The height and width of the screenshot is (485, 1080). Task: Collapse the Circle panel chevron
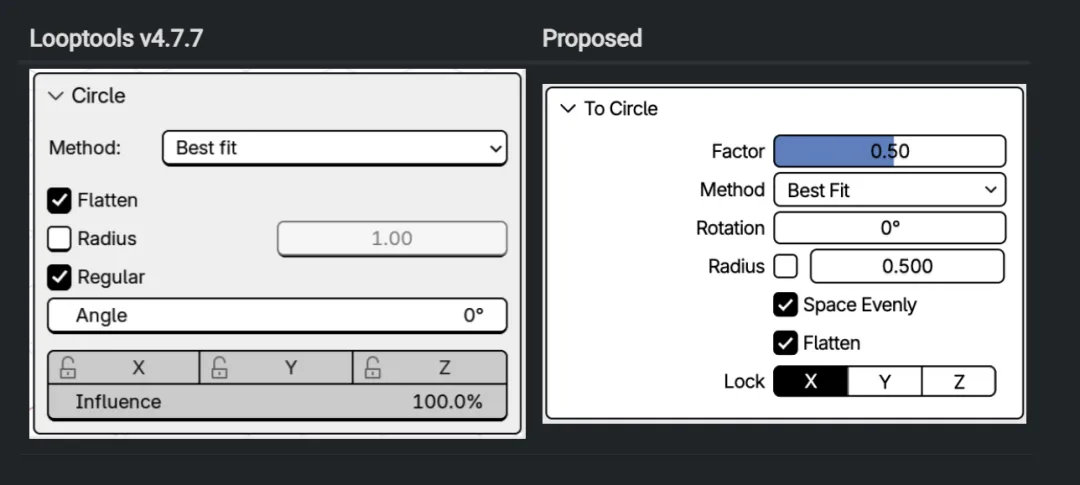click(56, 96)
